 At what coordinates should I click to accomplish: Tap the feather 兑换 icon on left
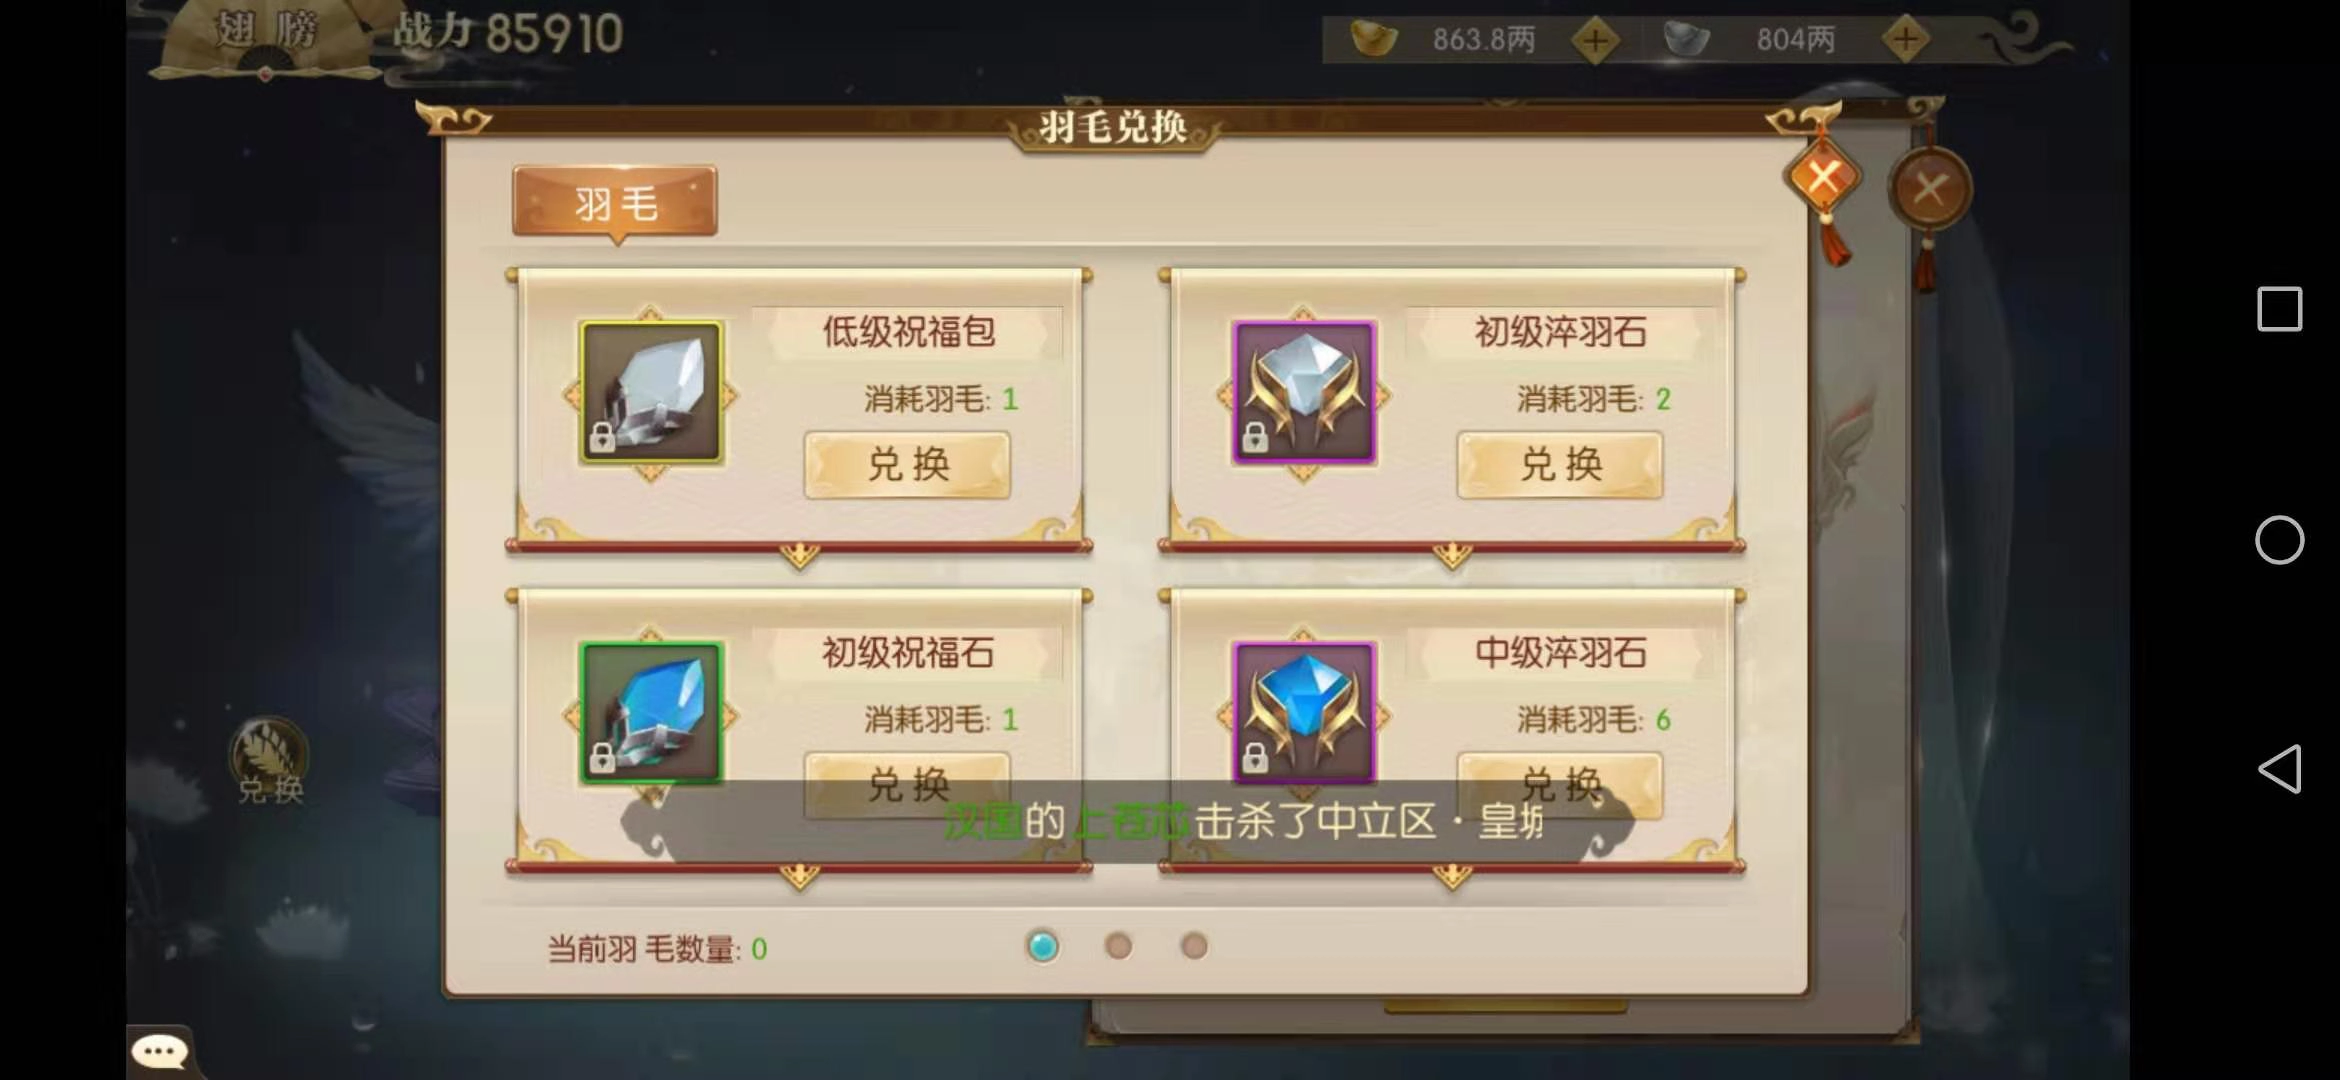click(270, 762)
